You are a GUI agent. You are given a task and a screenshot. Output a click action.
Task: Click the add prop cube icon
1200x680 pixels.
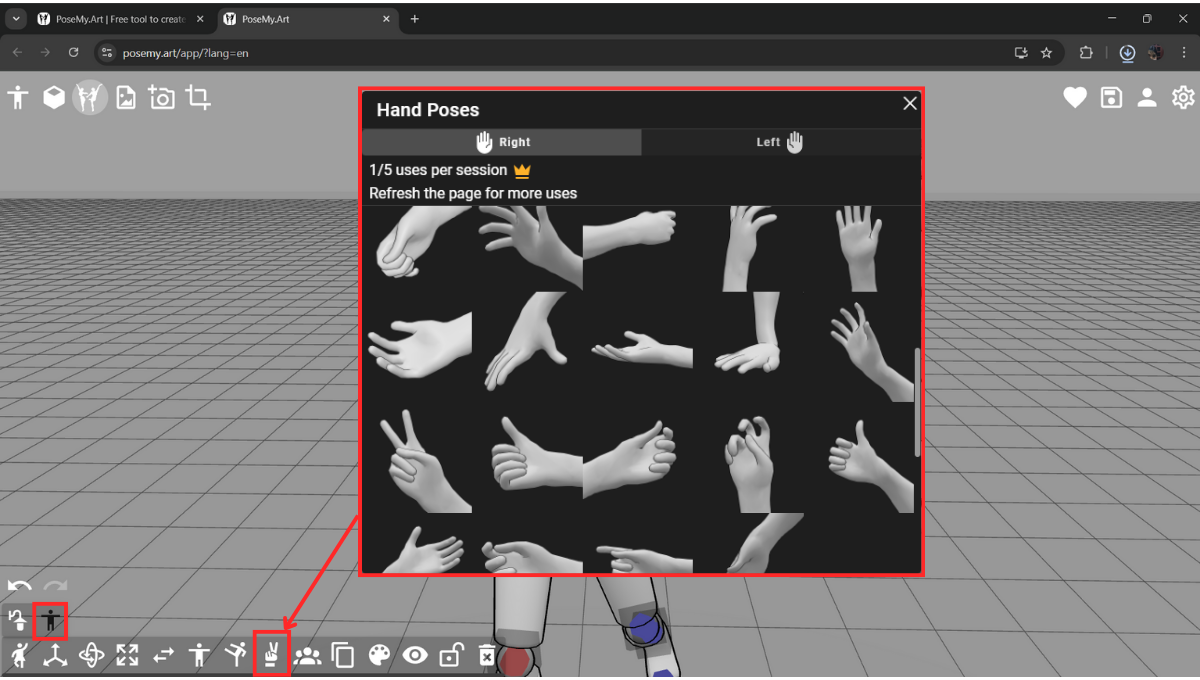53,97
